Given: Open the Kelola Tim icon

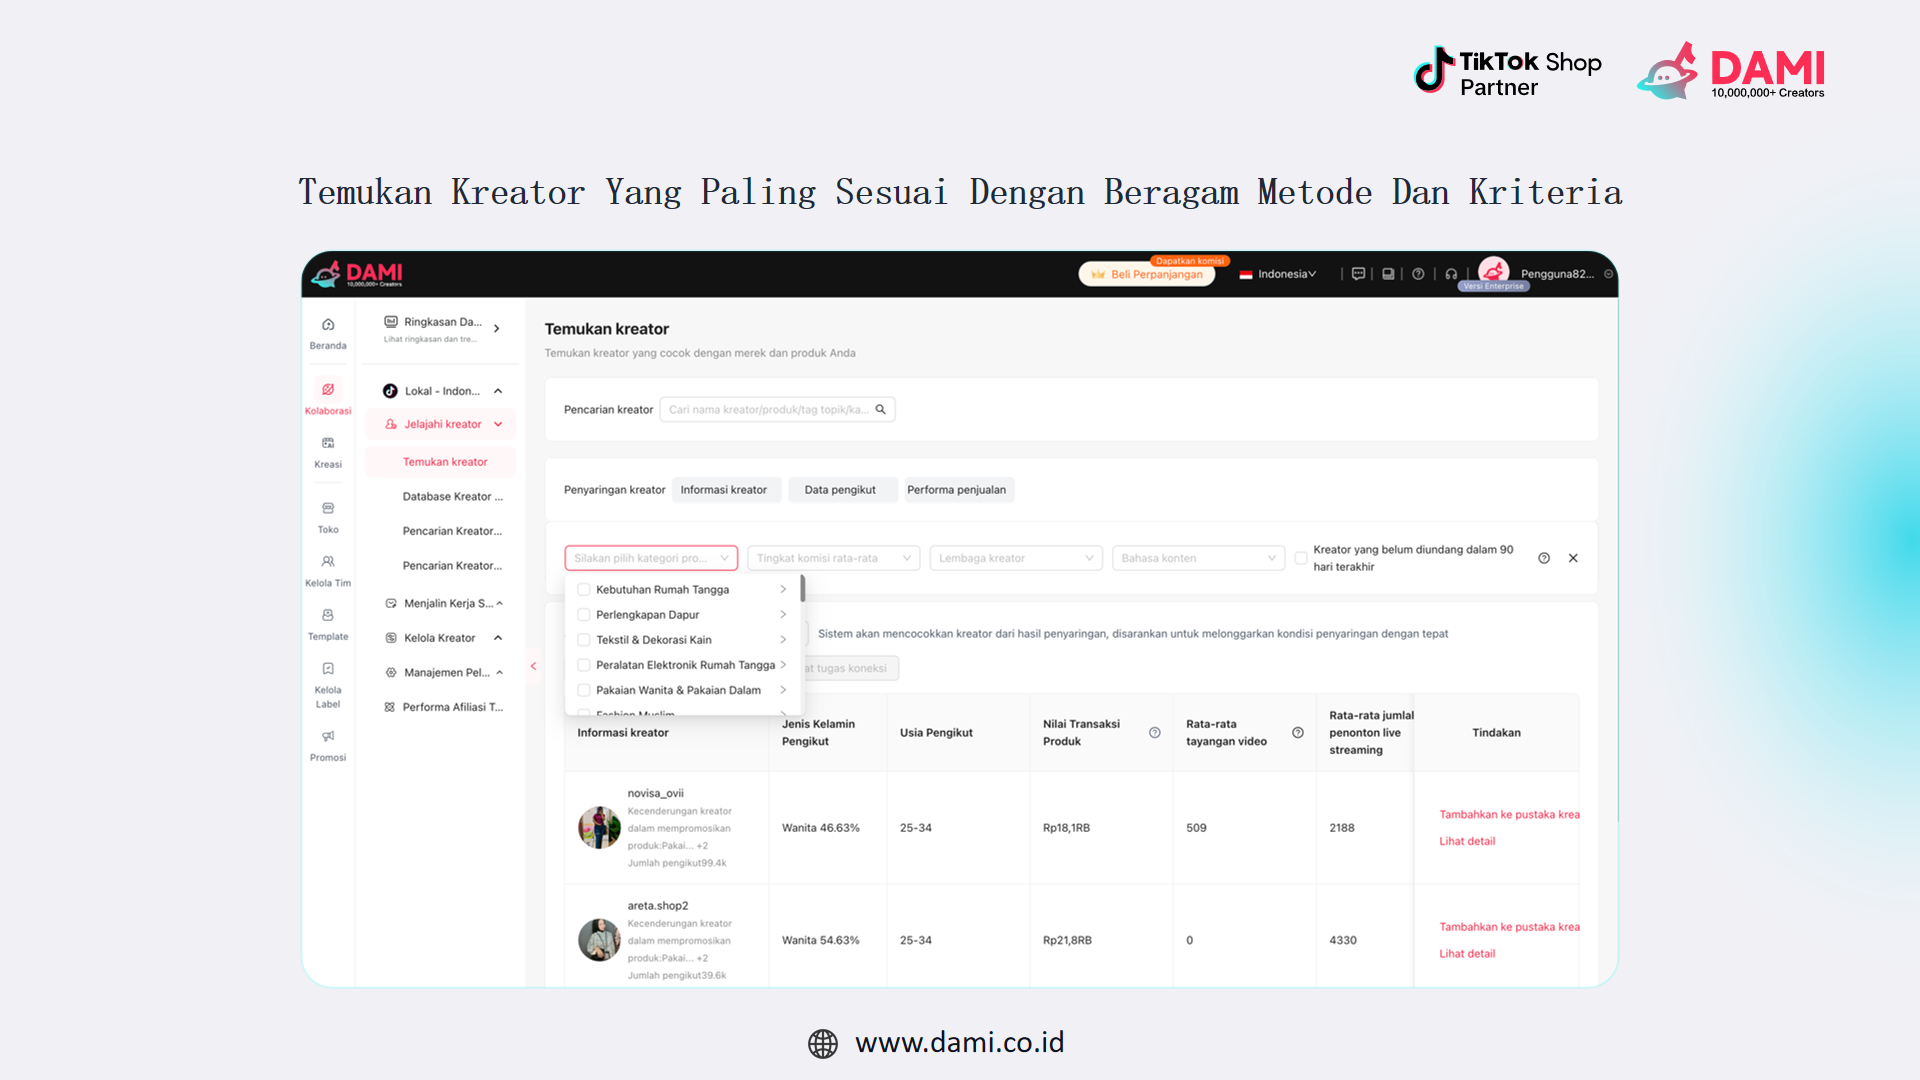Looking at the screenshot, I should tap(328, 562).
